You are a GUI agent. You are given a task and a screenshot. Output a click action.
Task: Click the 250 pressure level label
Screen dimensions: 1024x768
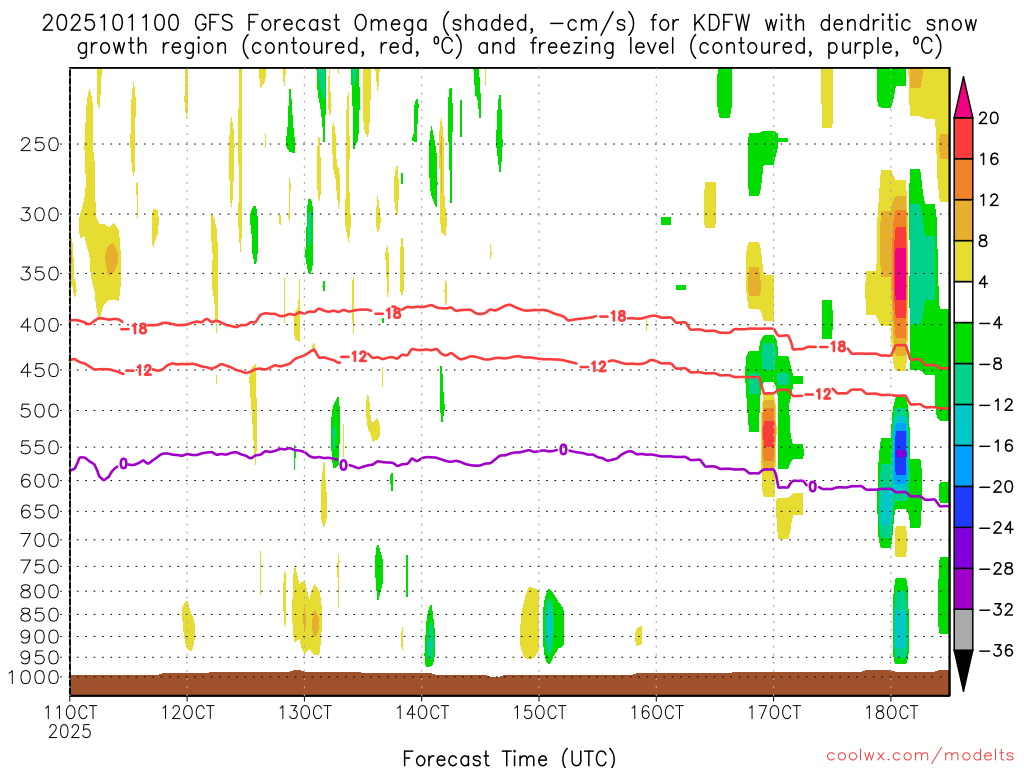click(x=40, y=144)
